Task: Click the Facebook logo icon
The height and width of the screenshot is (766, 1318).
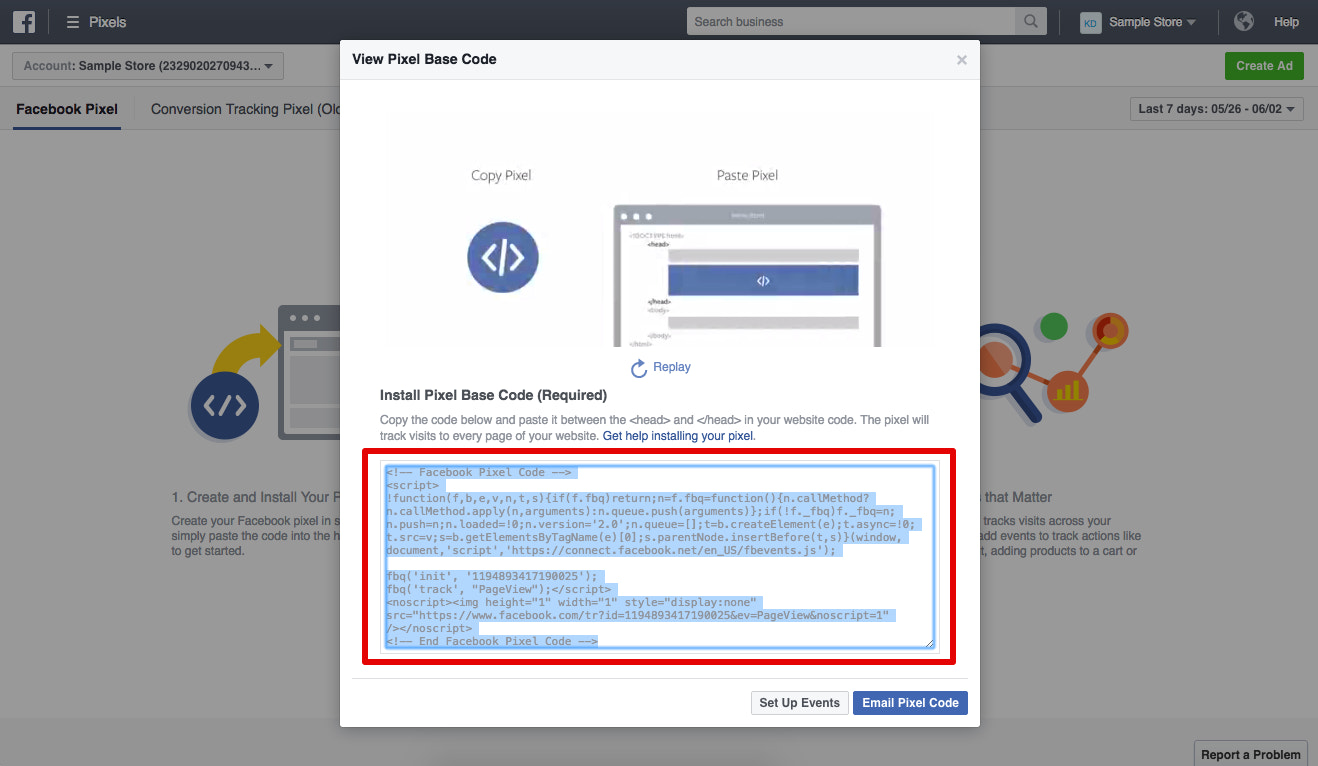Action: tap(22, 21)
